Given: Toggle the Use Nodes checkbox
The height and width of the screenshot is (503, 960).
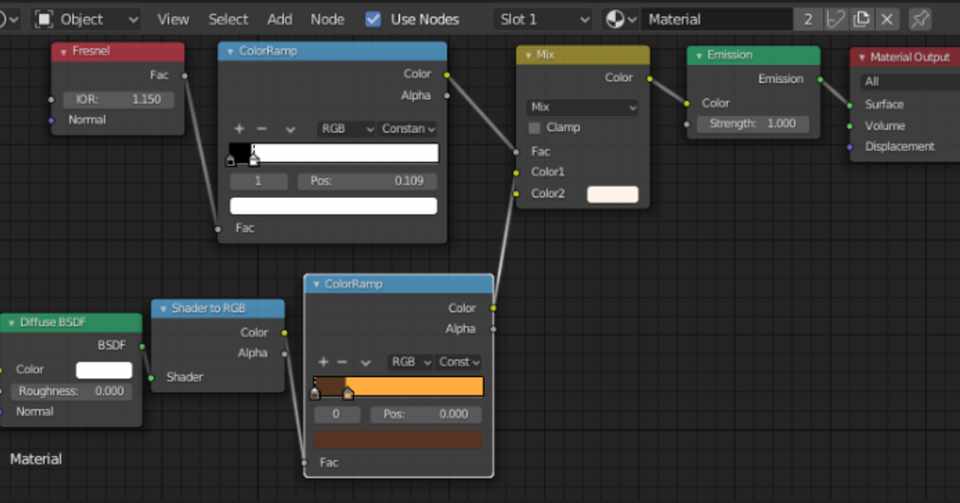Looking at the screenshot, I should pyautogui.click(x=373, y=20).
